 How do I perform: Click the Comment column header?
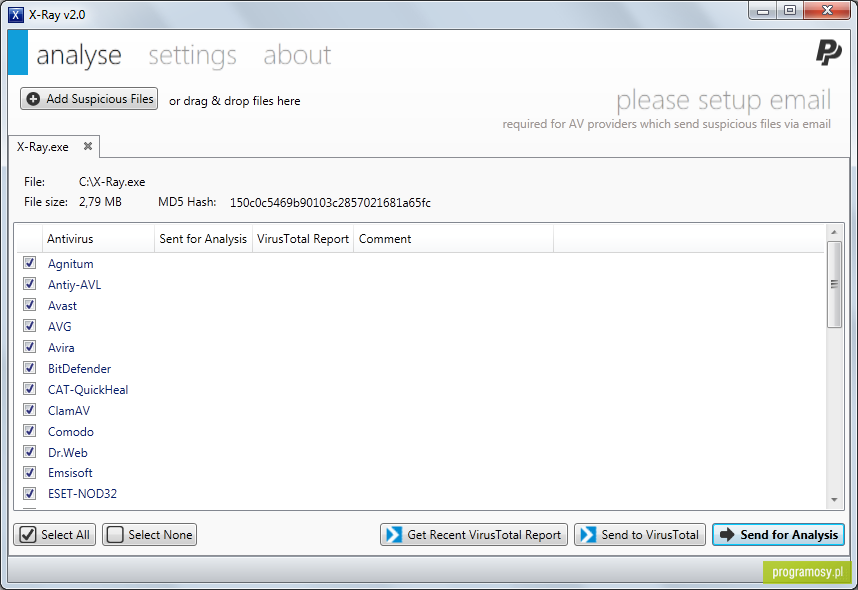pyautogui.click(x=454, y=239)
